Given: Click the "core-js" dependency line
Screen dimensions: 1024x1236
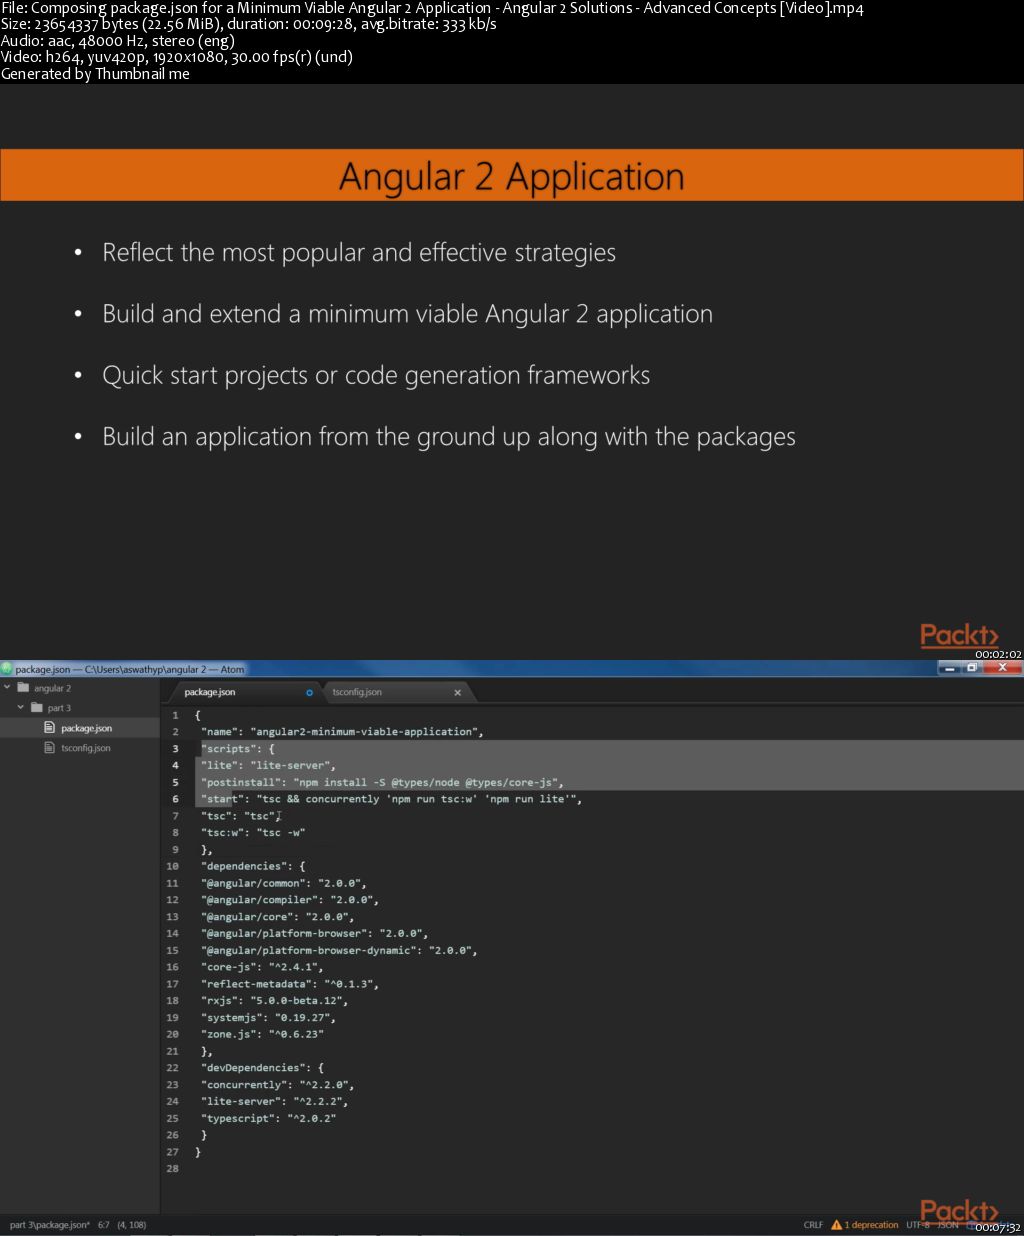Looking at the screenshot, I should [x=262, y=967].
